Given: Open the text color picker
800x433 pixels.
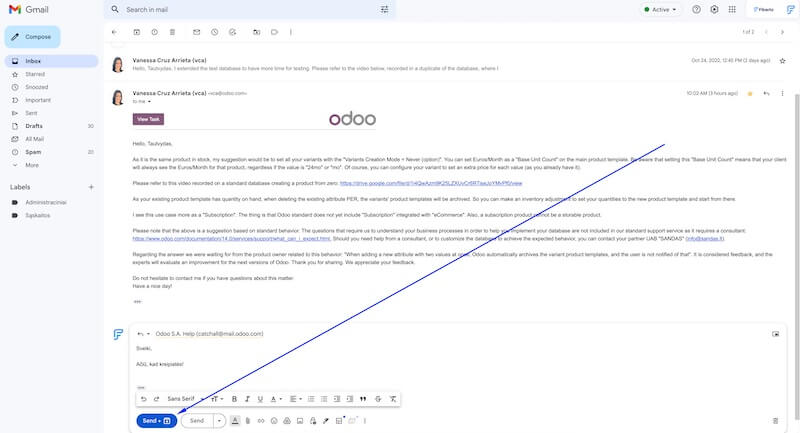Looking at the screenshot, I should [274, 399].
